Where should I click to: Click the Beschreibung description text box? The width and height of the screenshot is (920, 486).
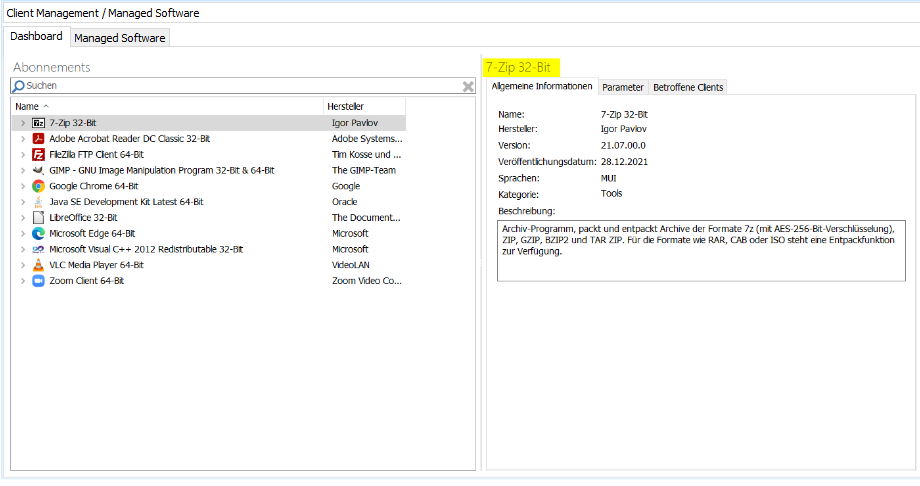[x=700, y=250]
